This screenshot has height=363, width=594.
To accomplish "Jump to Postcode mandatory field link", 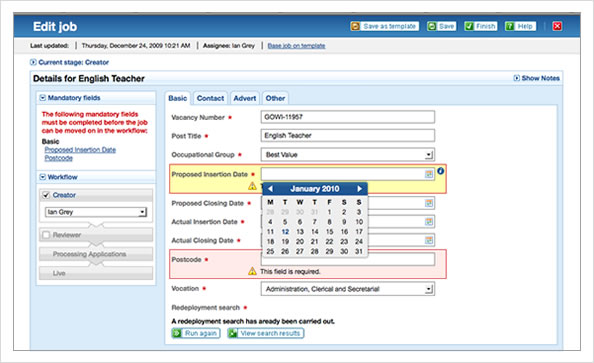I will tap(58, 158).
